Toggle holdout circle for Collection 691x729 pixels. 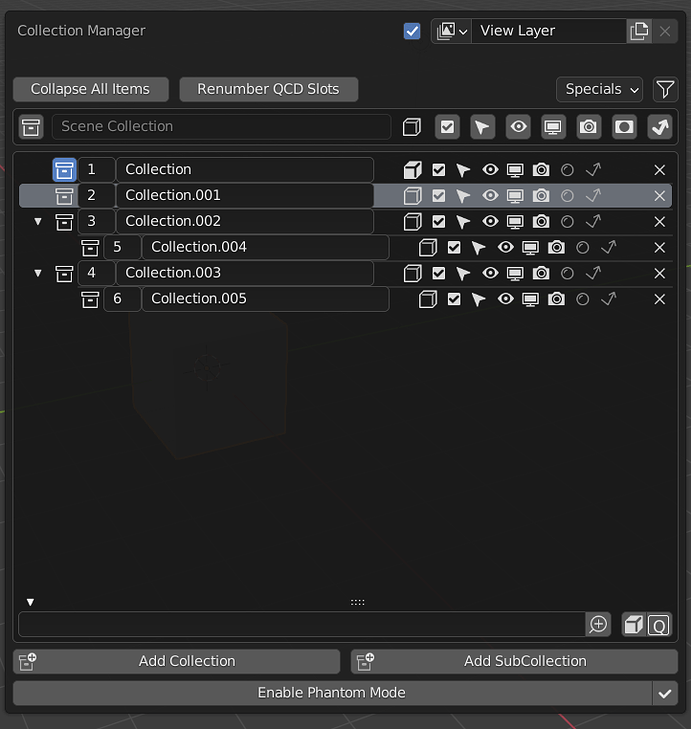(x=567, y=170)
